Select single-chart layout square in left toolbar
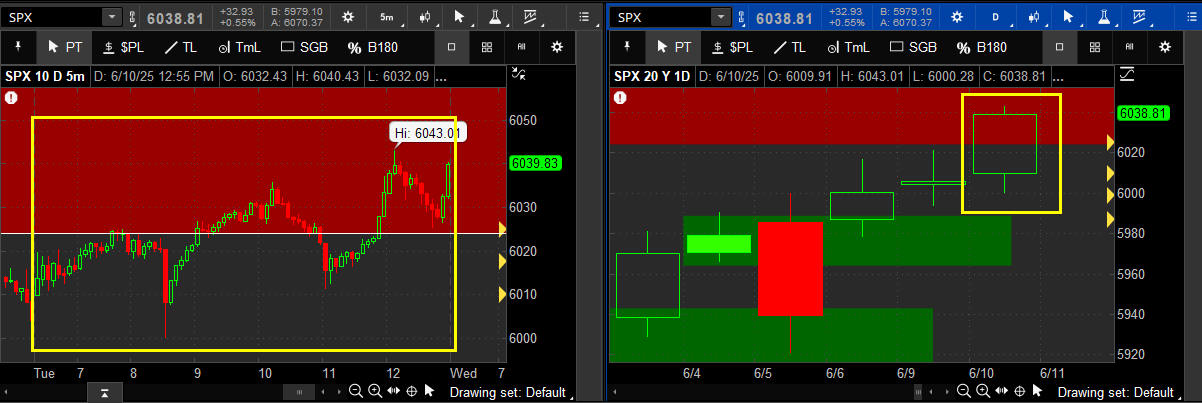 452,47
